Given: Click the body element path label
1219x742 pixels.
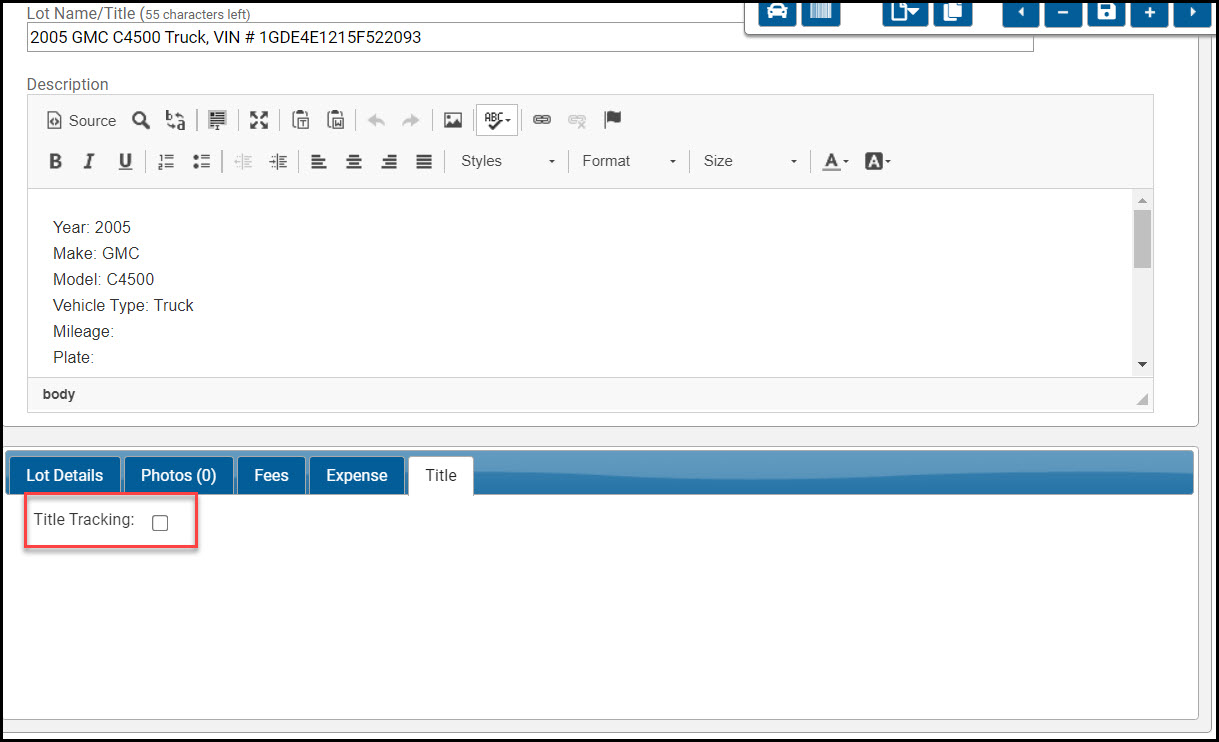Looking at the screenshot, I should (x=59, y=394).
